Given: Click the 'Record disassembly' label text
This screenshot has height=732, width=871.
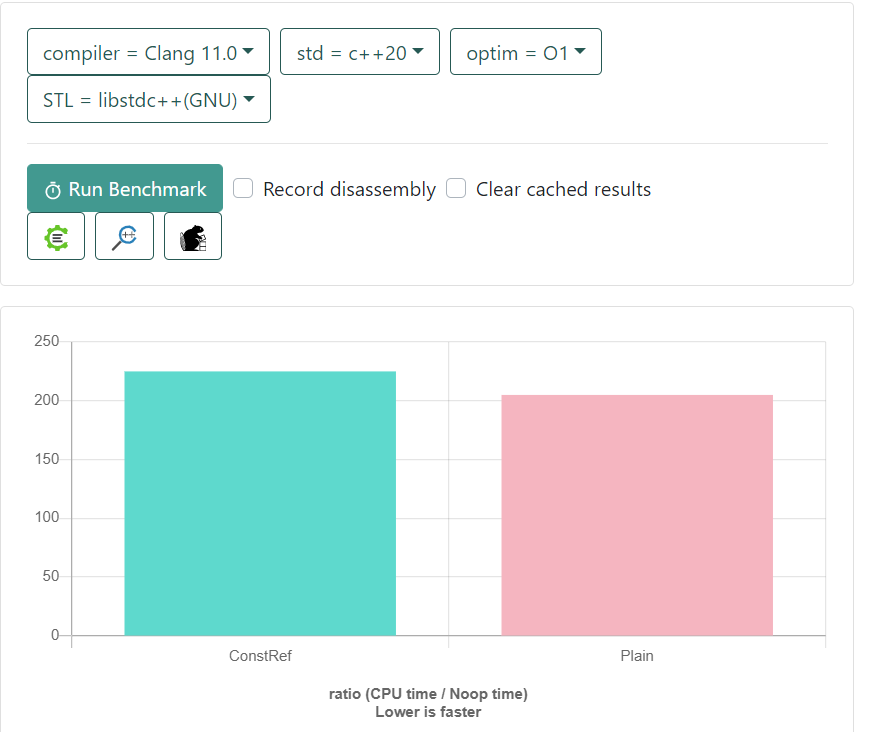Looking at the screenshot, I should pyautogui.click(x=349, y=190).
